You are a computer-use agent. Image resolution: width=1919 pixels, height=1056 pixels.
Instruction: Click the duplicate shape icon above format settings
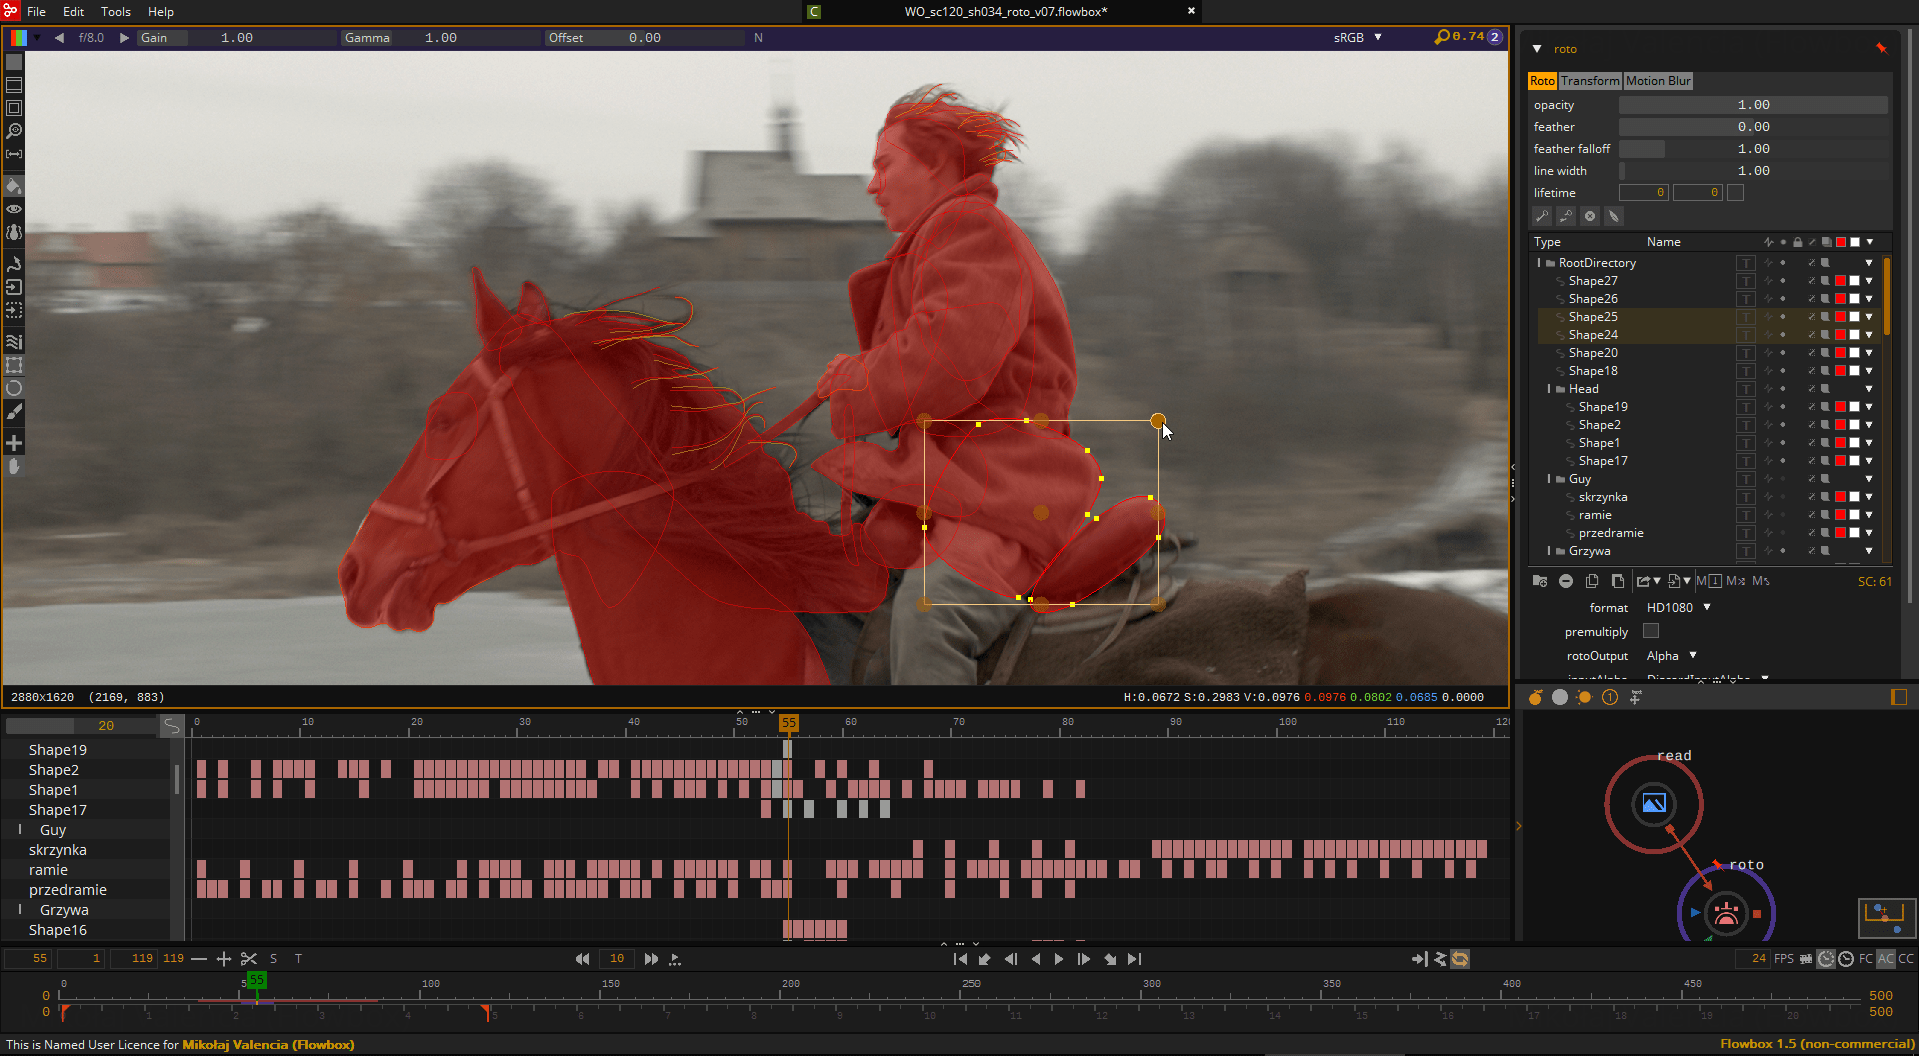pos(1592,581)
